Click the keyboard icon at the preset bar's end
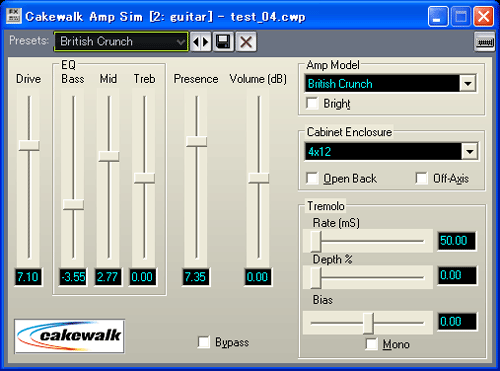 [x=484, y=42]
